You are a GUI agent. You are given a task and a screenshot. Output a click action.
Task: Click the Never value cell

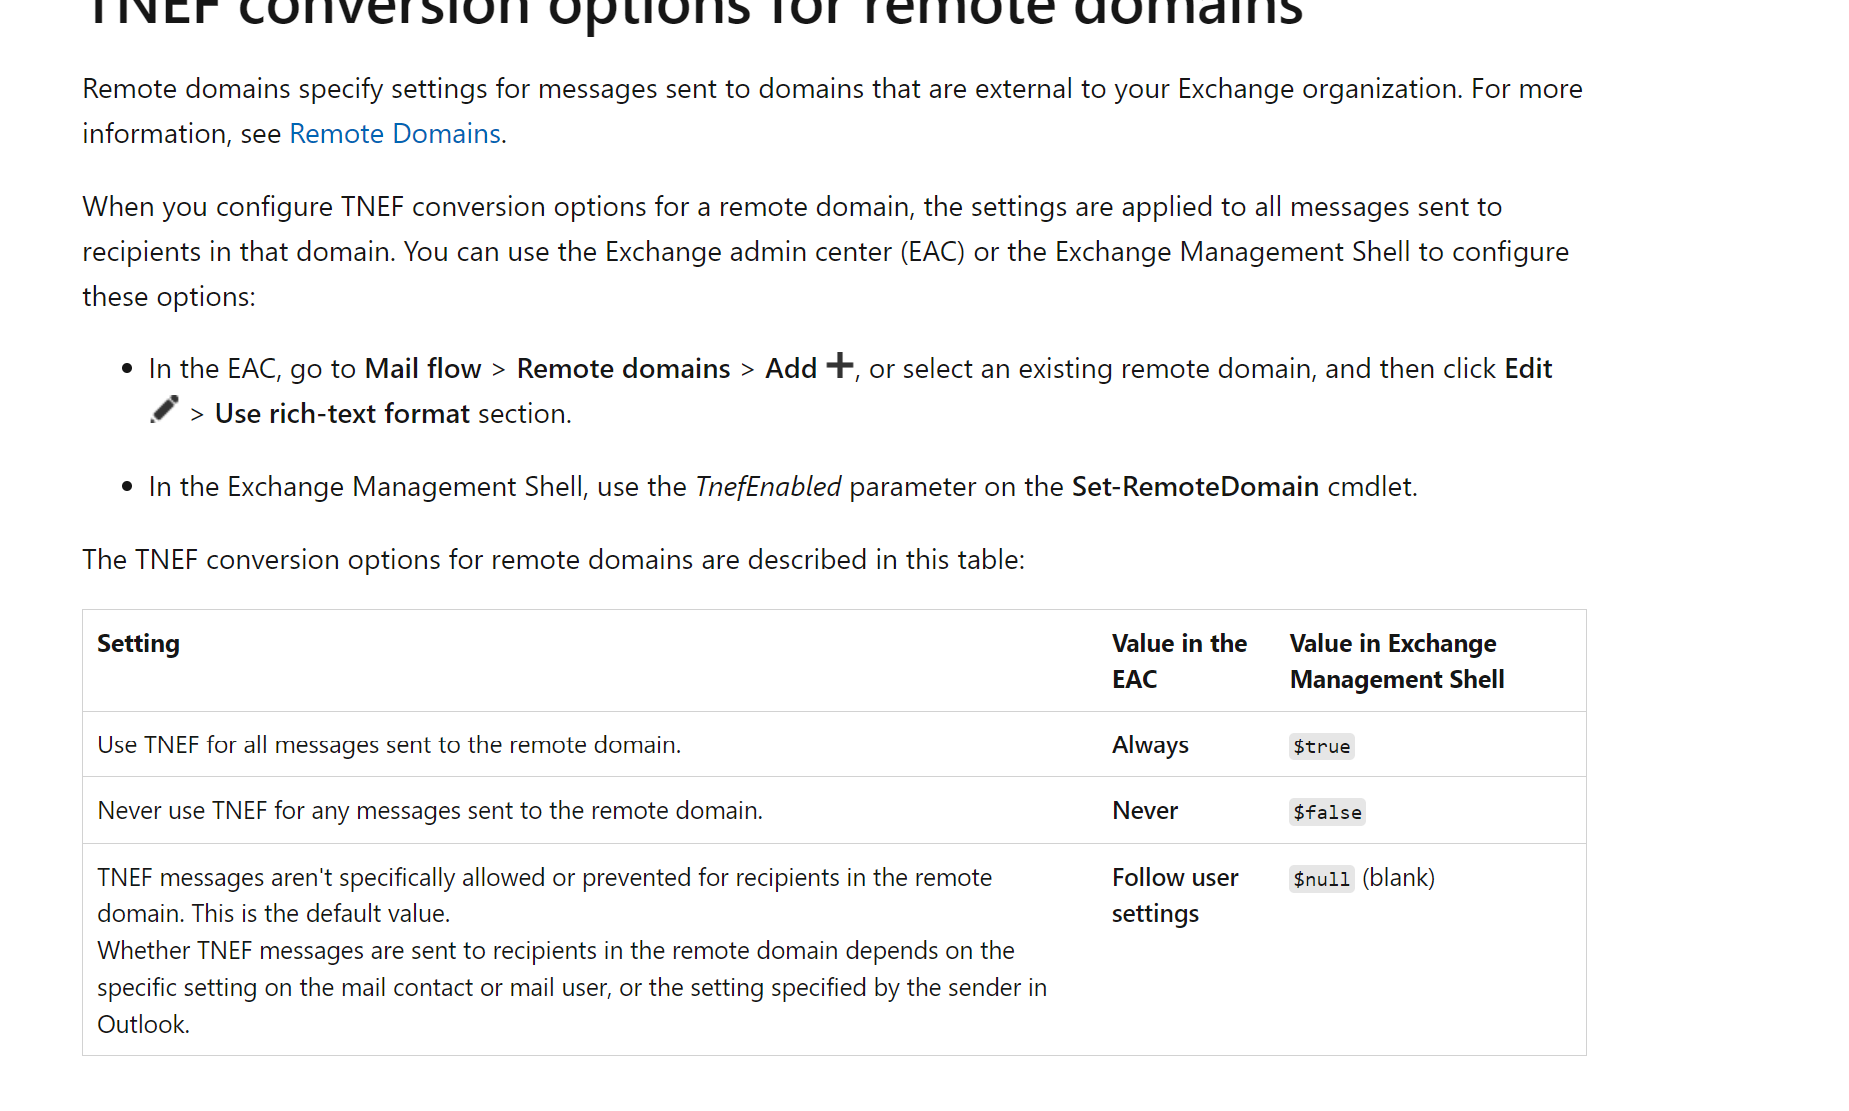1145,811
